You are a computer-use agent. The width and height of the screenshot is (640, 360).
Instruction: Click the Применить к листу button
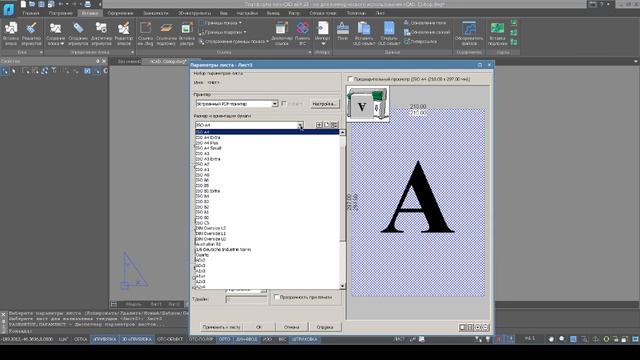(221, 327)
